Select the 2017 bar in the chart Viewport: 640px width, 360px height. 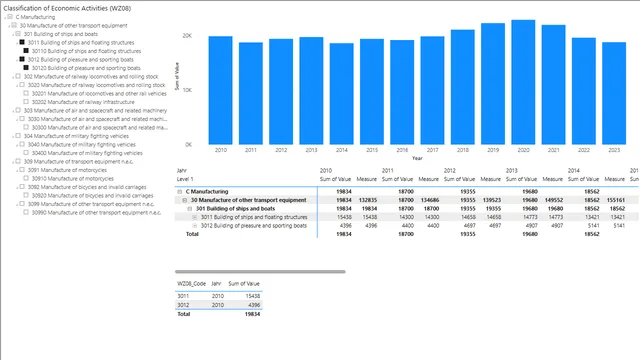432,90
